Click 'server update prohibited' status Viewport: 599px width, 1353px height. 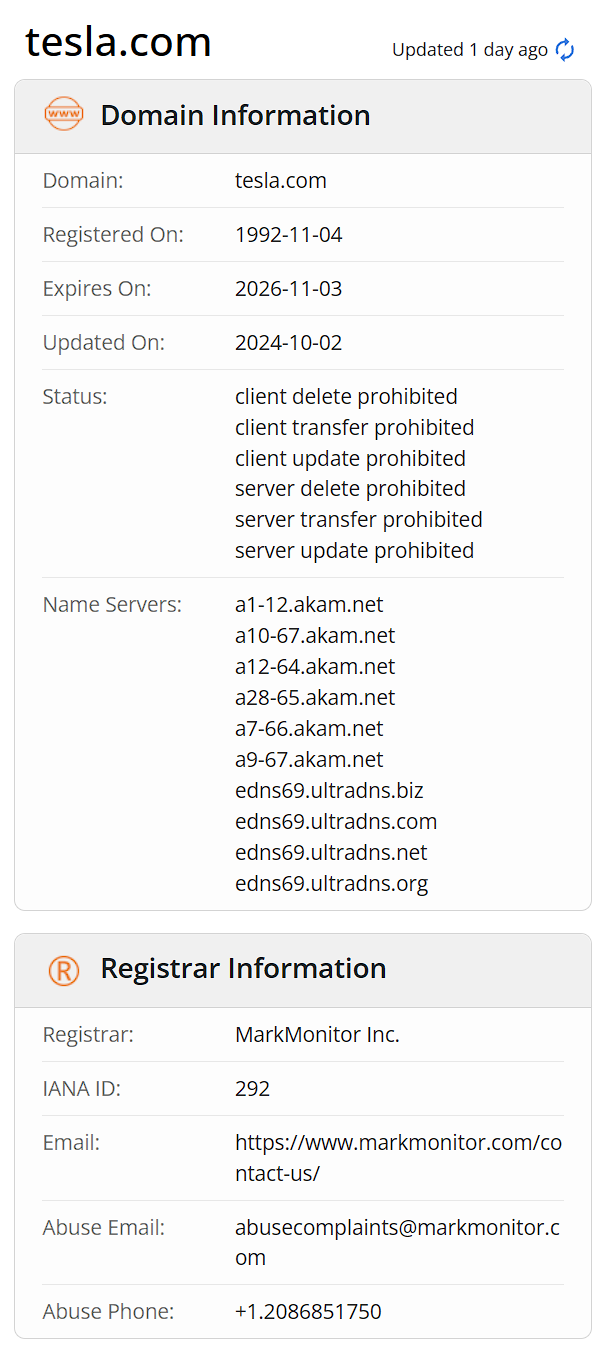[x=355, y=550]
